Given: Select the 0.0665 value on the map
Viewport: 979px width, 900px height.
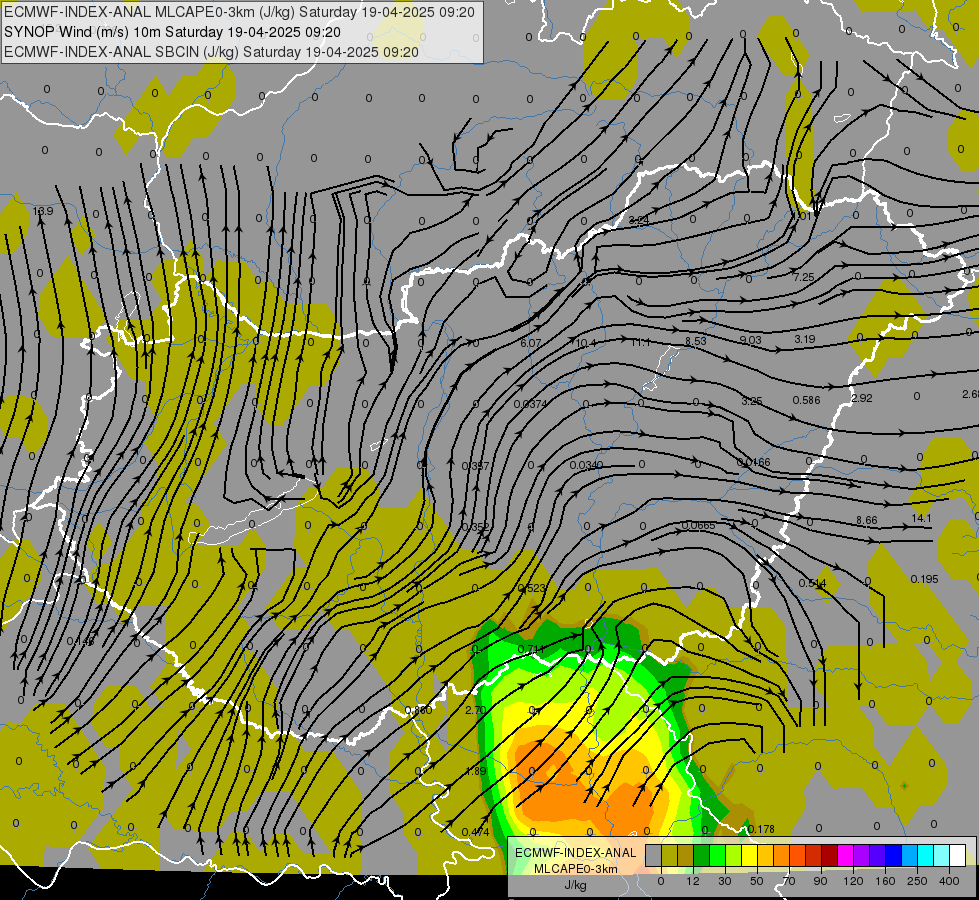Looking at the screenshot, I should click(x=698, y=525).
